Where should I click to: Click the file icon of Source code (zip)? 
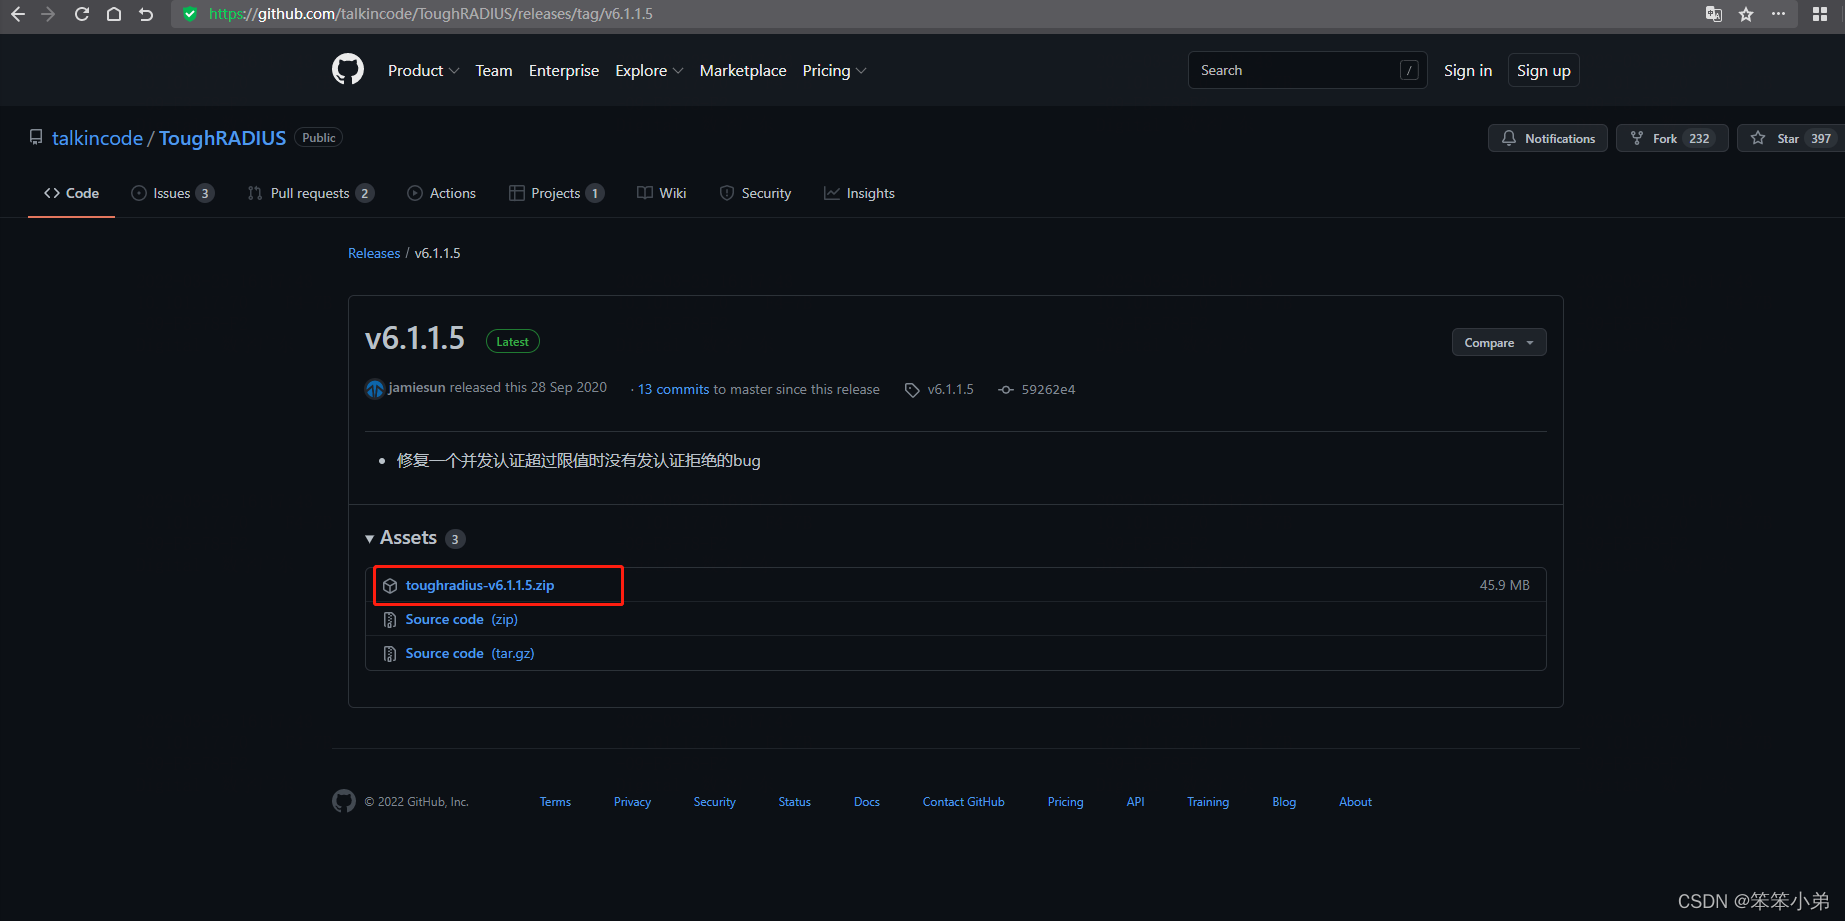pos(390,620)
